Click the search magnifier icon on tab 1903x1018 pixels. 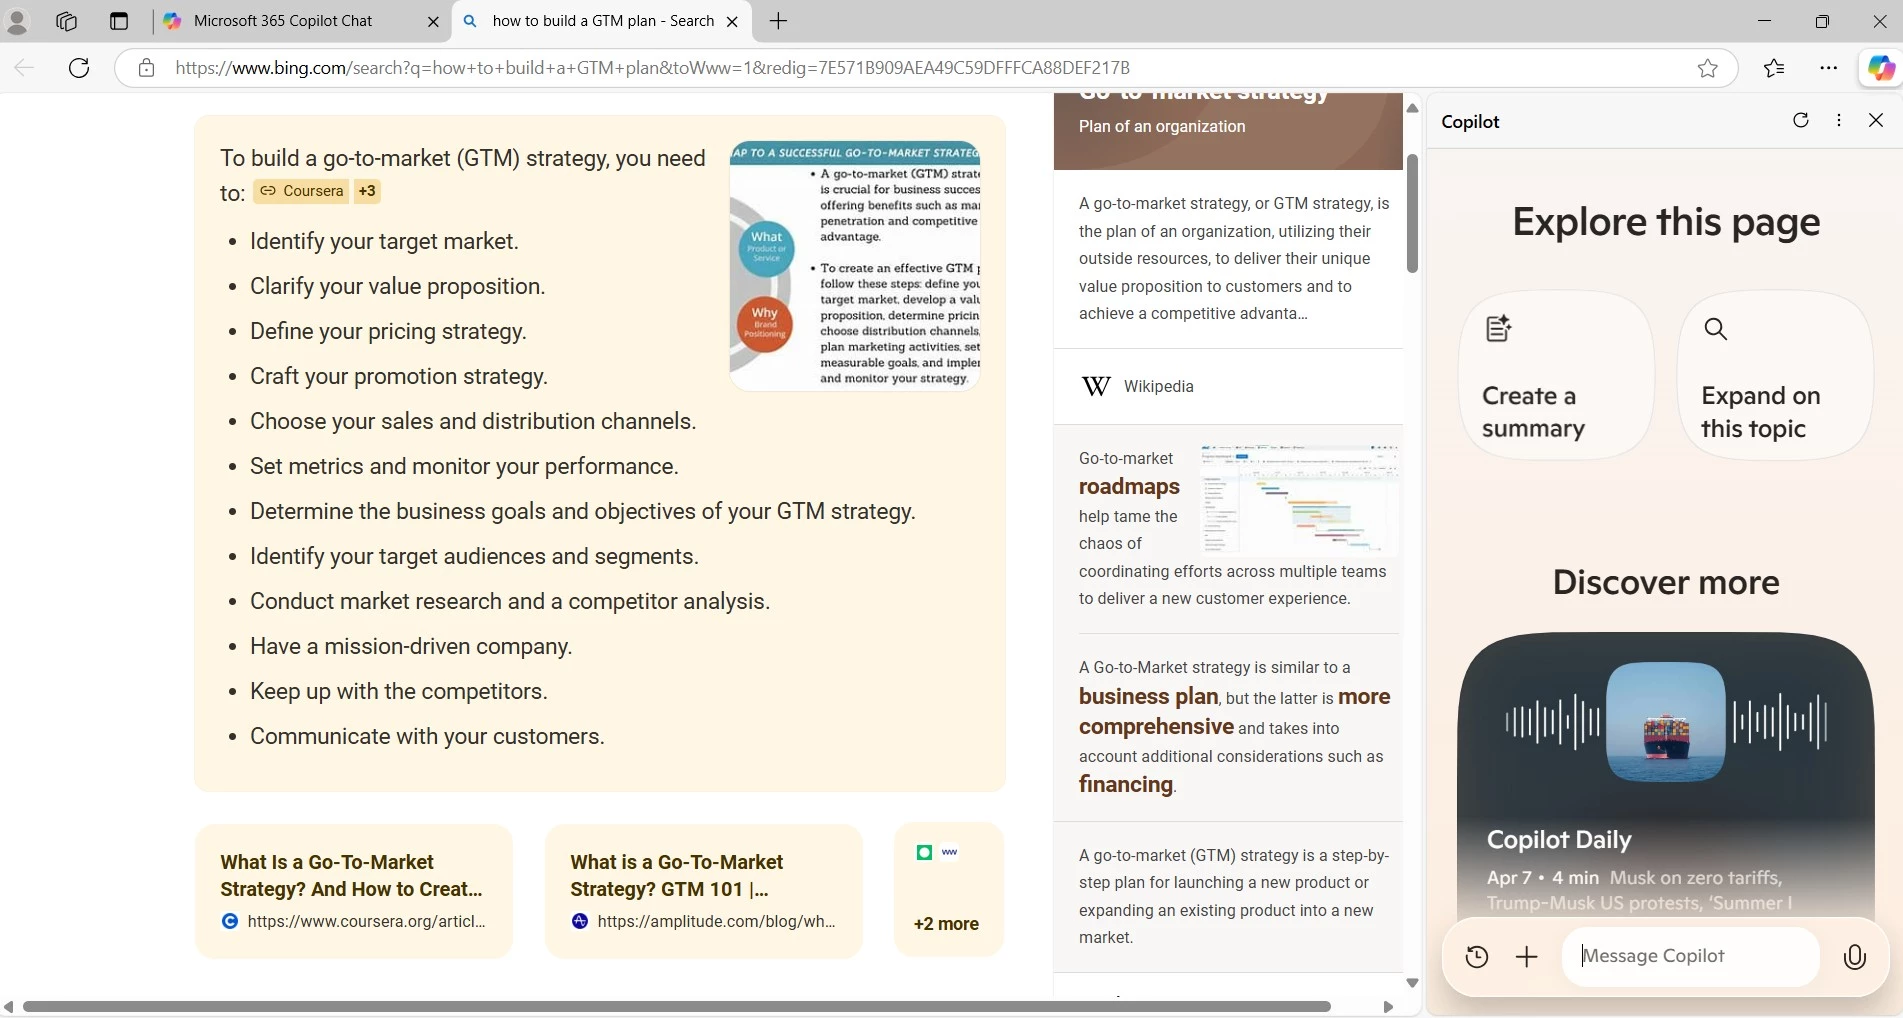click(470, 21)
